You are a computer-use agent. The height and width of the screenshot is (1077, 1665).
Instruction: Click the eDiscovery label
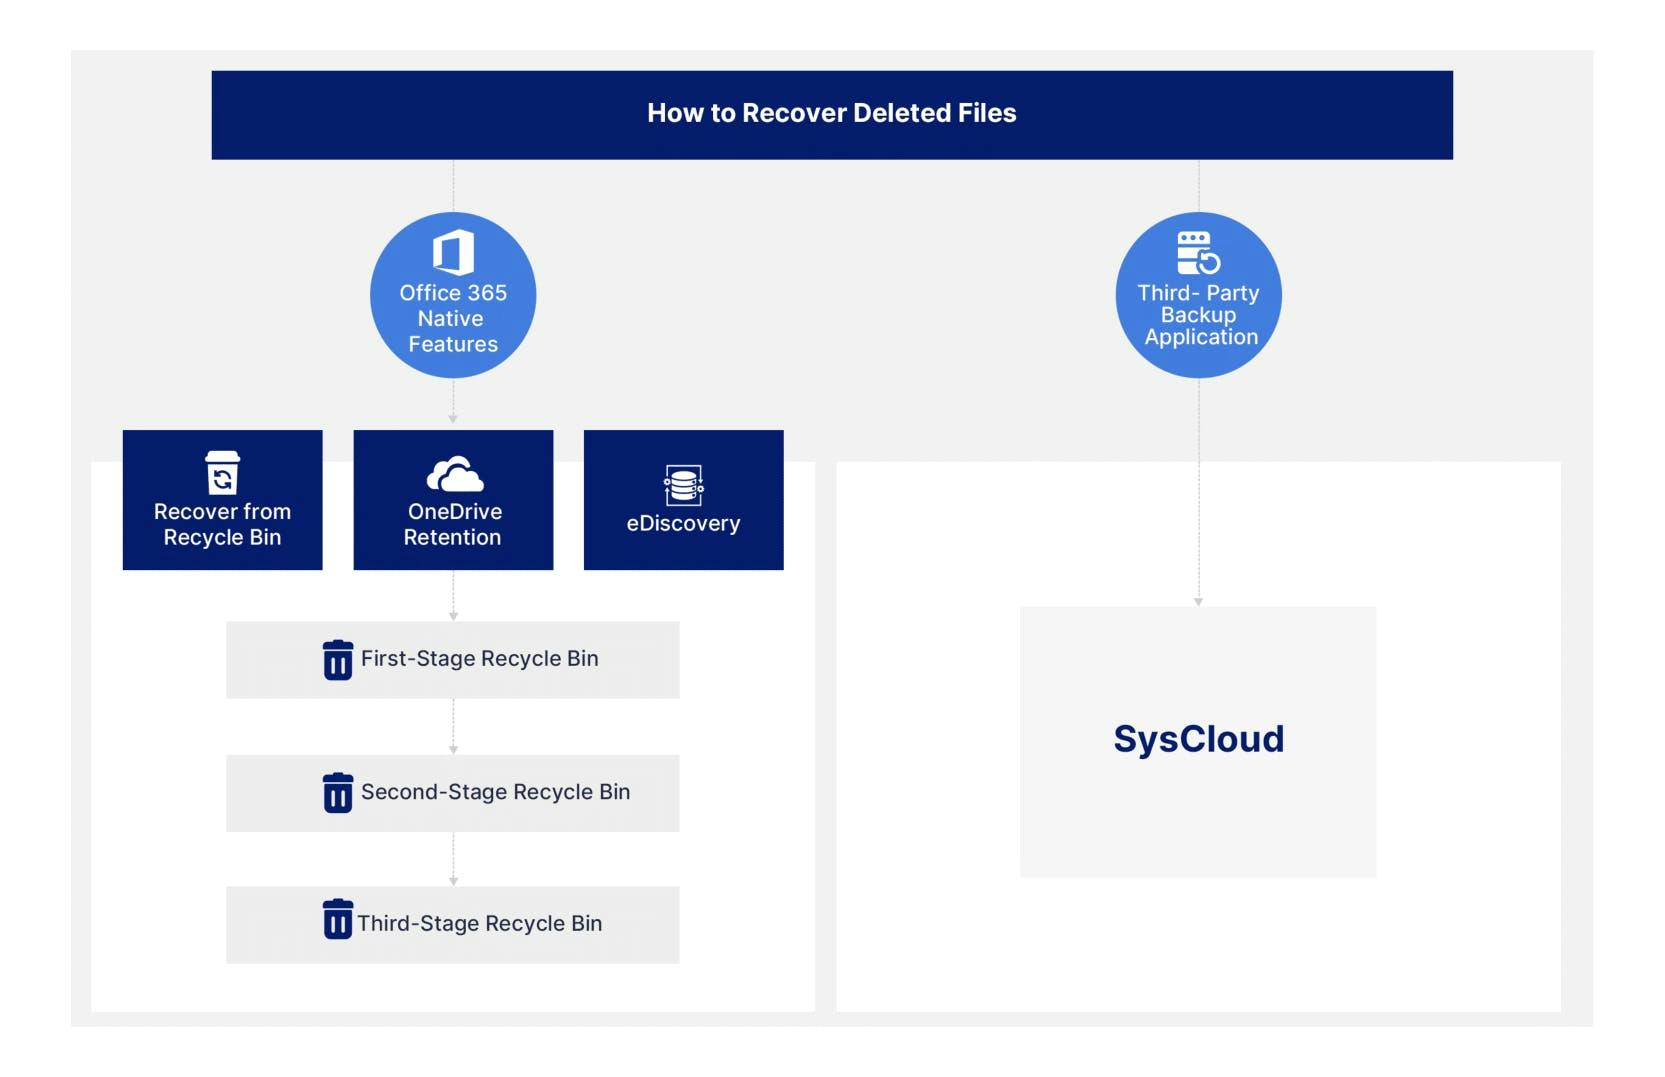683,523
